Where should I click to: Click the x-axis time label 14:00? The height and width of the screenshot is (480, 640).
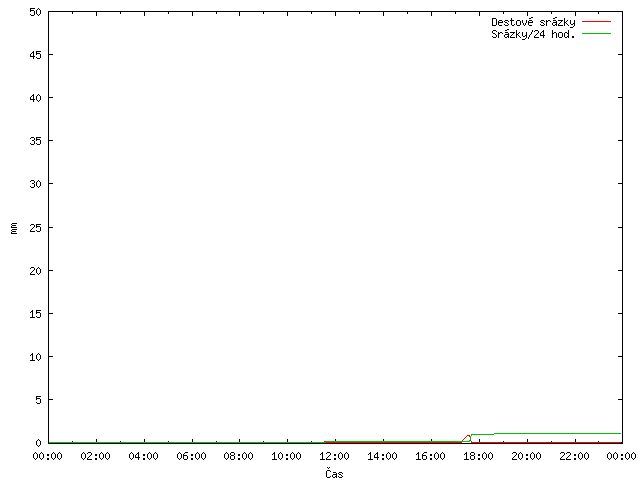(382, 456)
